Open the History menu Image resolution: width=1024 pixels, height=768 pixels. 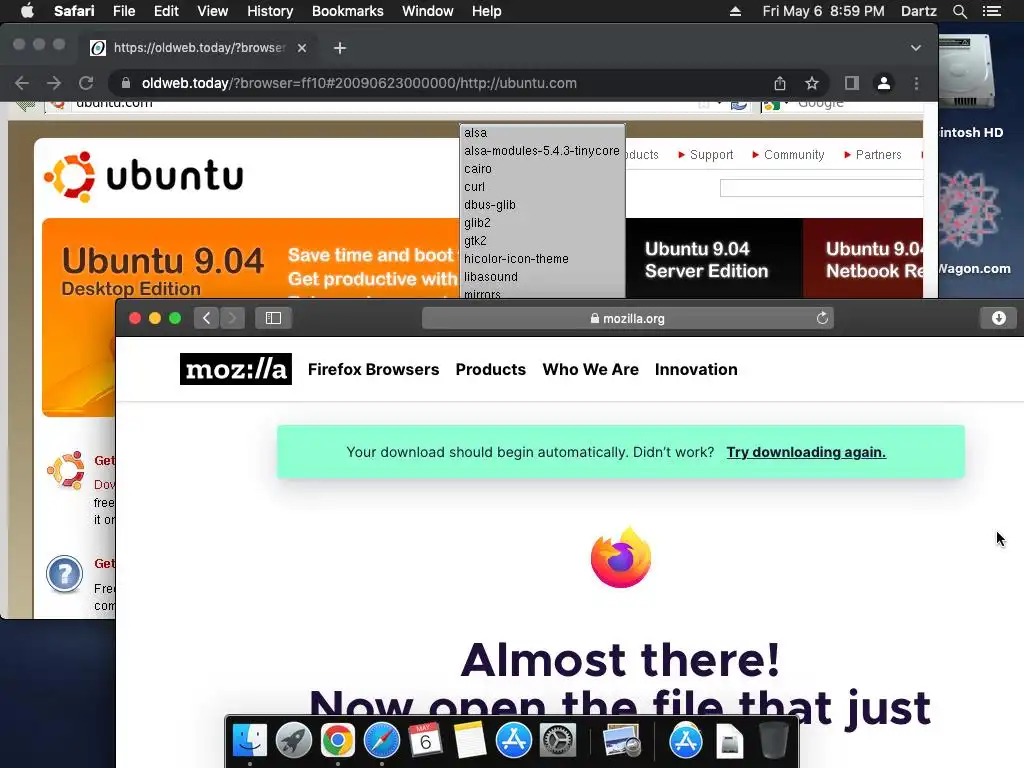coord(270,11)
